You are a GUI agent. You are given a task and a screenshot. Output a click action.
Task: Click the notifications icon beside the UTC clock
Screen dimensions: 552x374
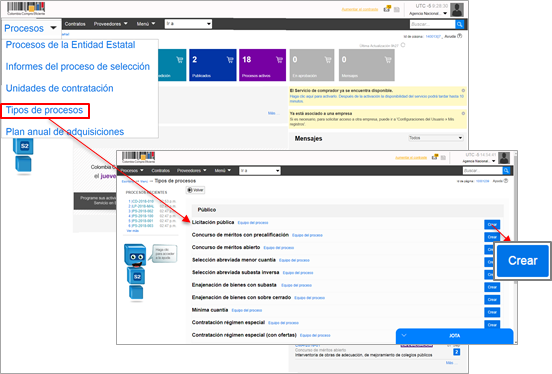tap(387, 9)
